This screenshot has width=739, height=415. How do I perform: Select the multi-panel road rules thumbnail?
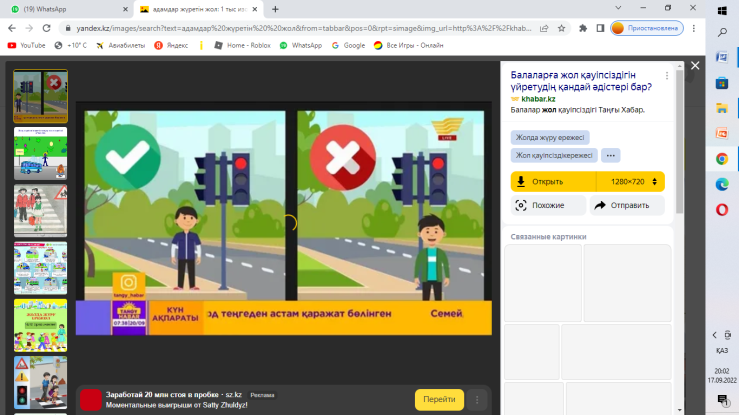pyautogui.click(x=41, y=268)
